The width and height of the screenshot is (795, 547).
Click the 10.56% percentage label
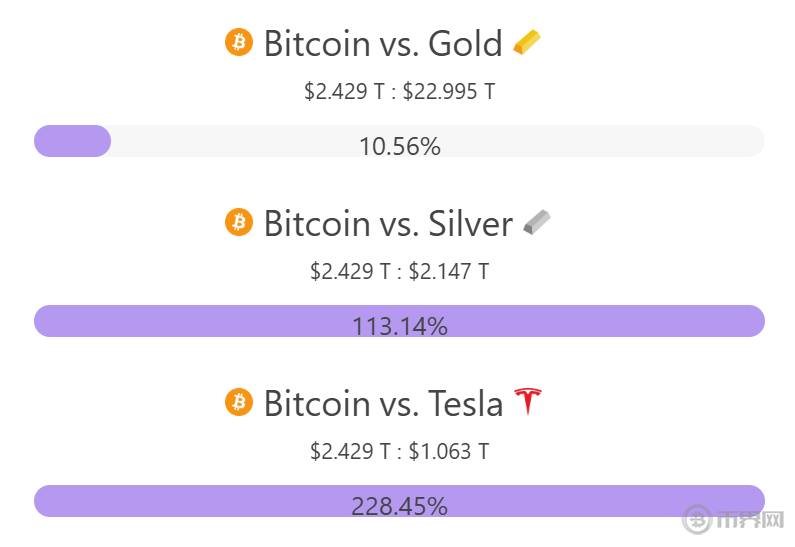(x=400, y=147)
